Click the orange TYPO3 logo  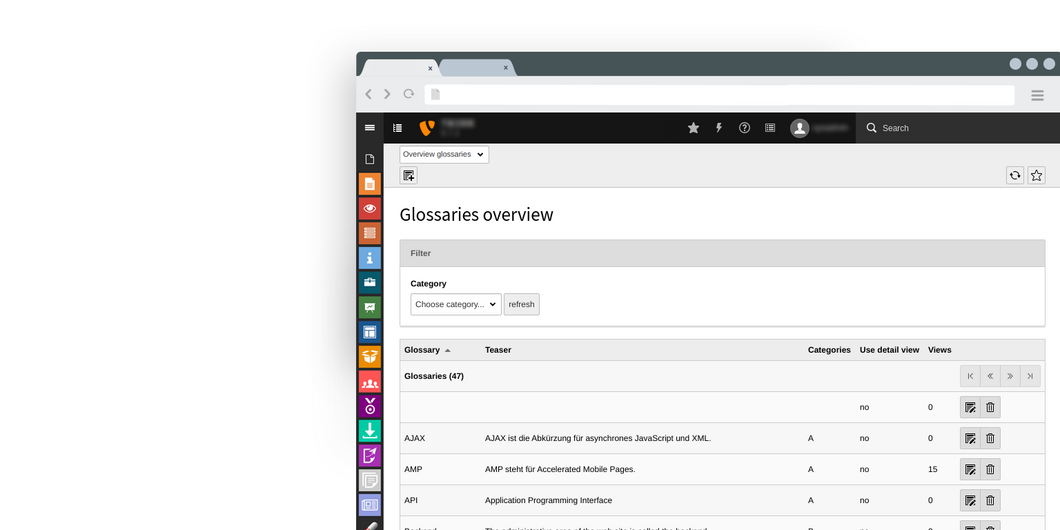point(426,128)
